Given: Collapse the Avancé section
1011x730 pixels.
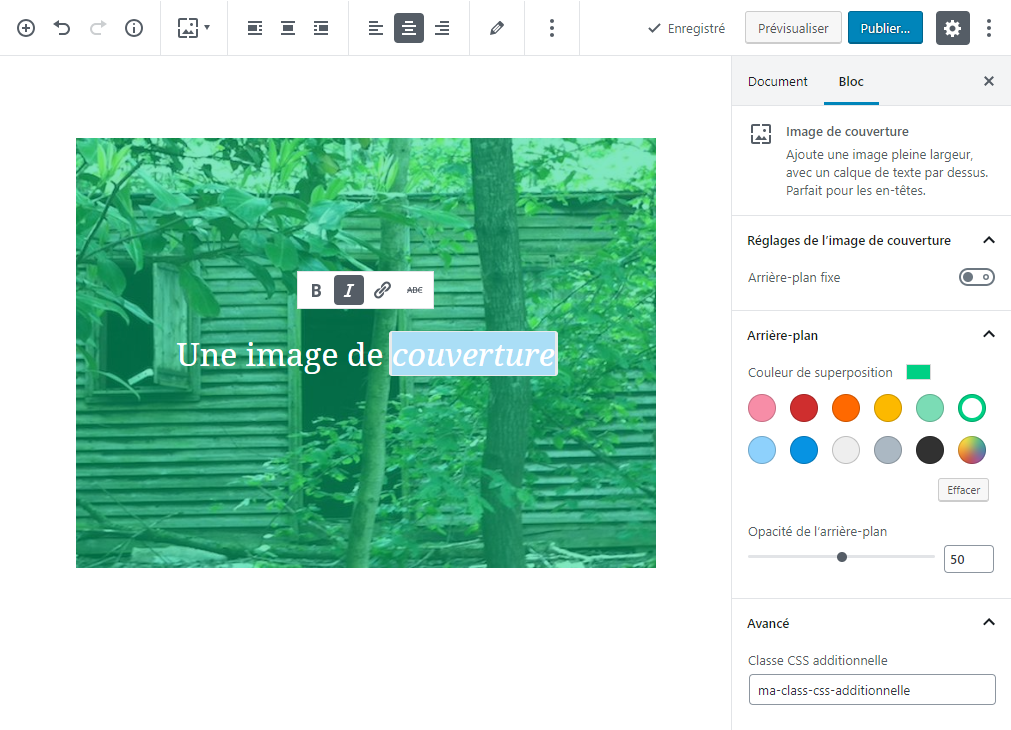Looking at the screenshot, I should tap(988, 622).
